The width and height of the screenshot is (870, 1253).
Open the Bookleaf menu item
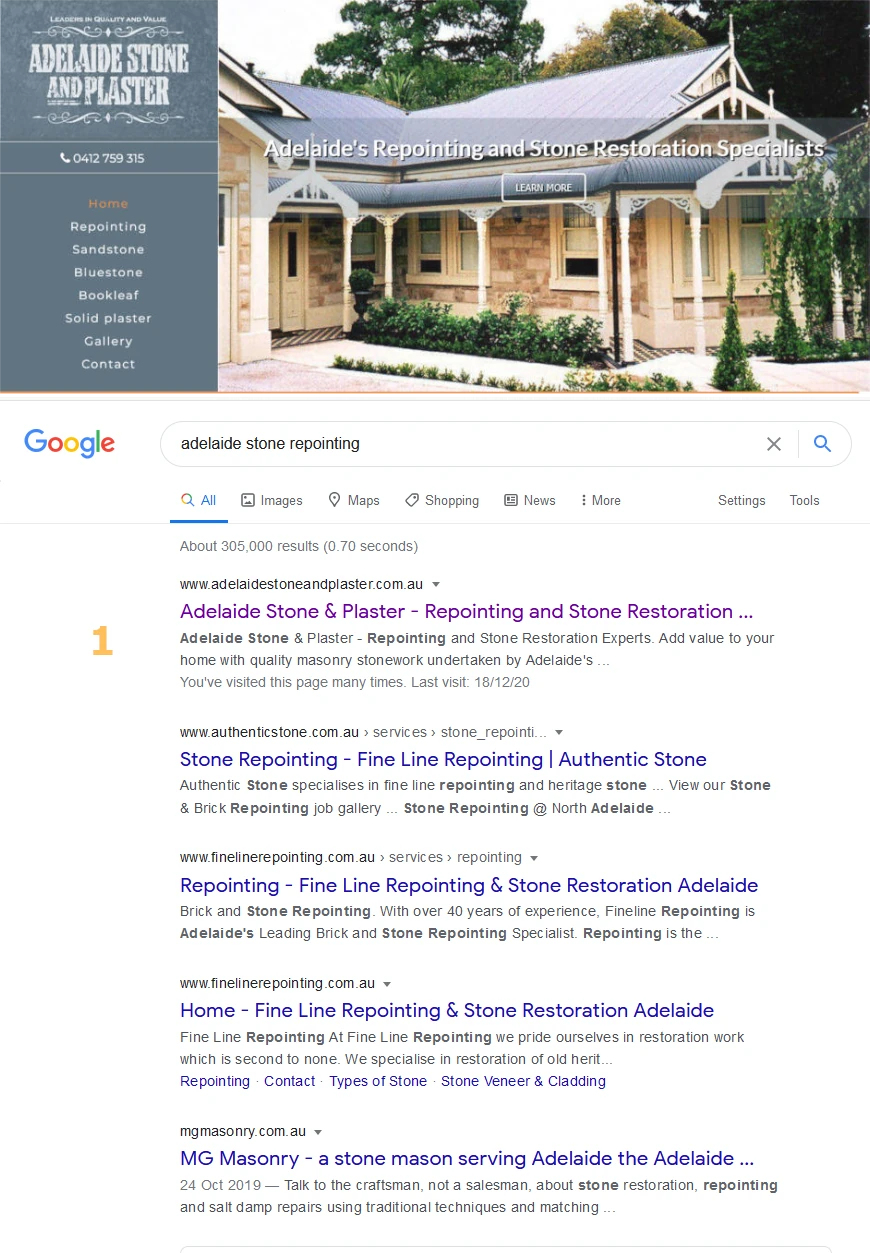108,296
